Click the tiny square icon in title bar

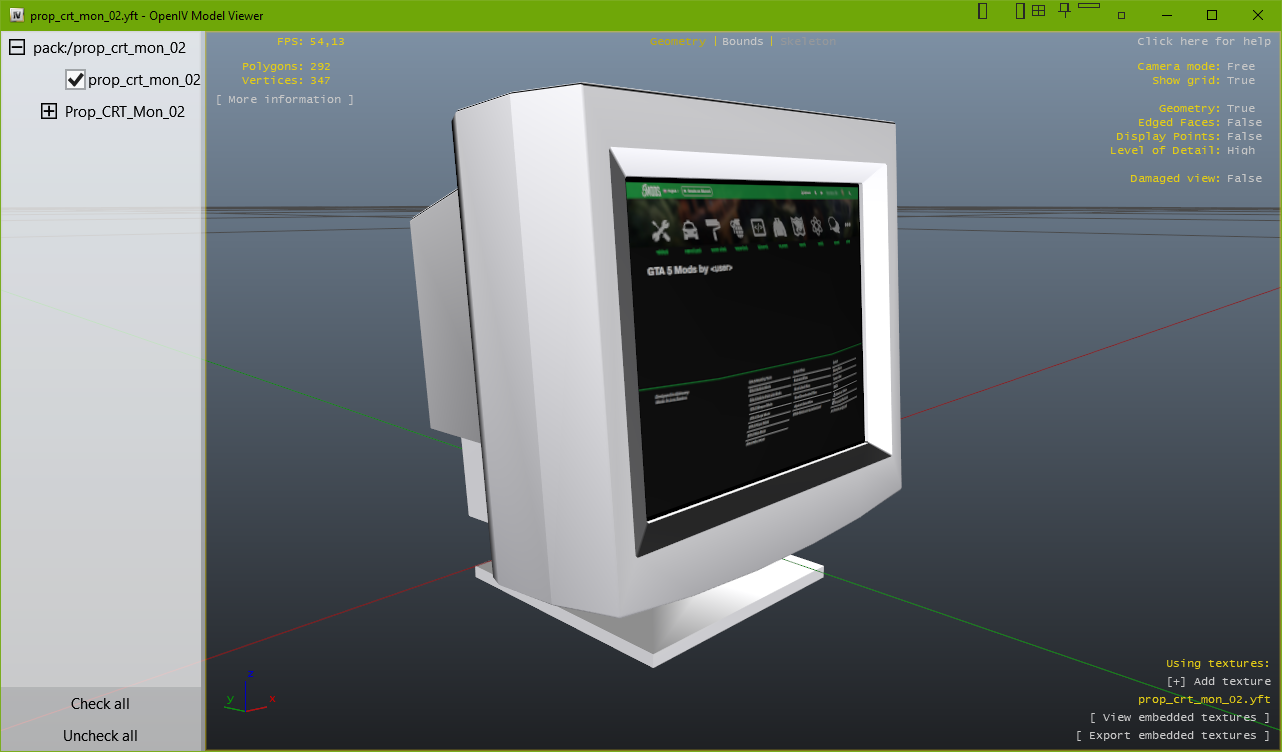1122,15
